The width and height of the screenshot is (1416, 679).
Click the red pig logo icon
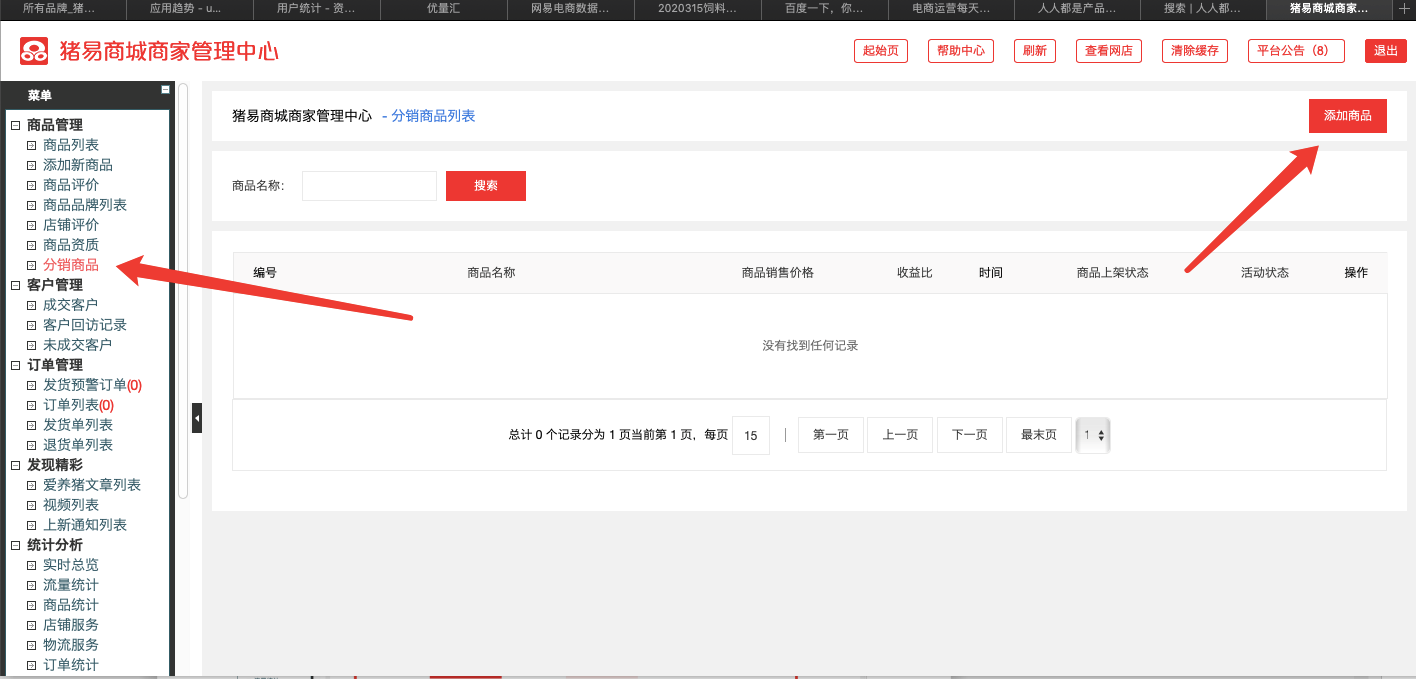tap(34, 51)
